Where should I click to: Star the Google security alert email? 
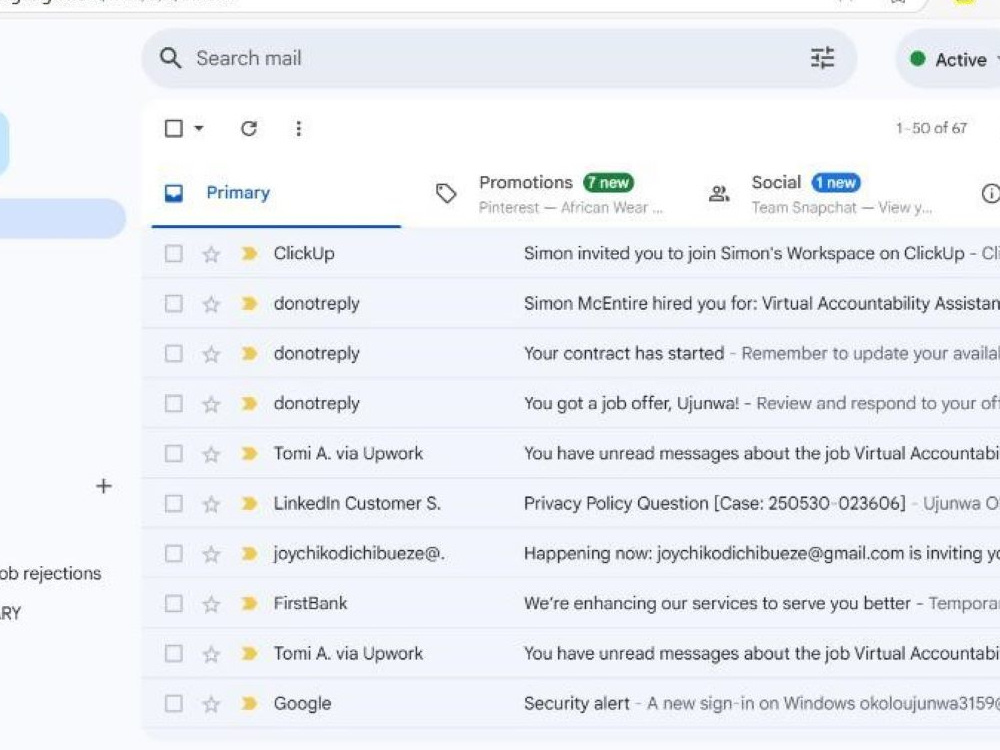coord(211,704)
